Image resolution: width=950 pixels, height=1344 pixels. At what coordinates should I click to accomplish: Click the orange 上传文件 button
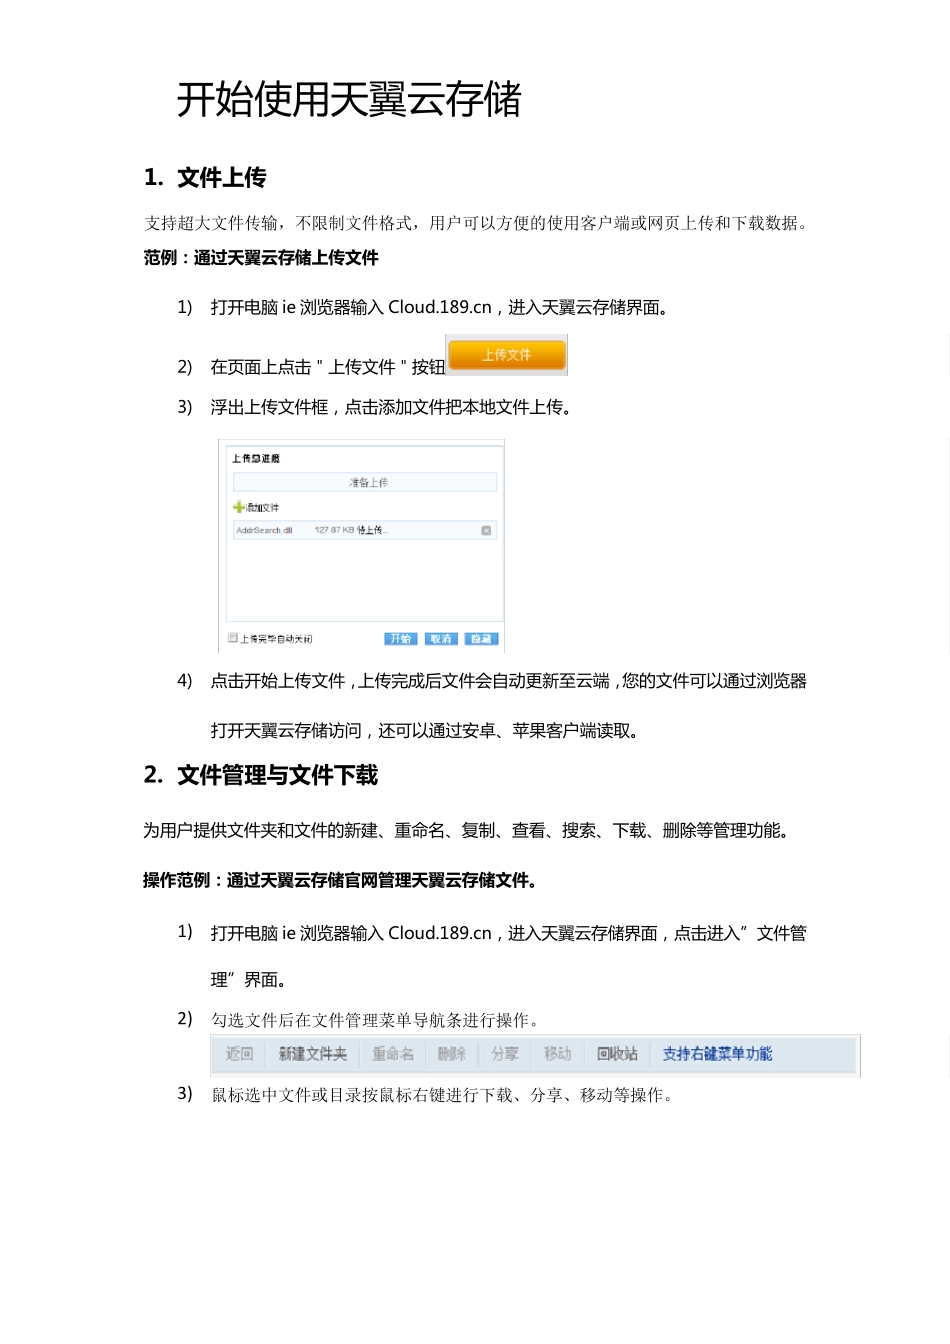pyautogui.click(x=507, y=355)
